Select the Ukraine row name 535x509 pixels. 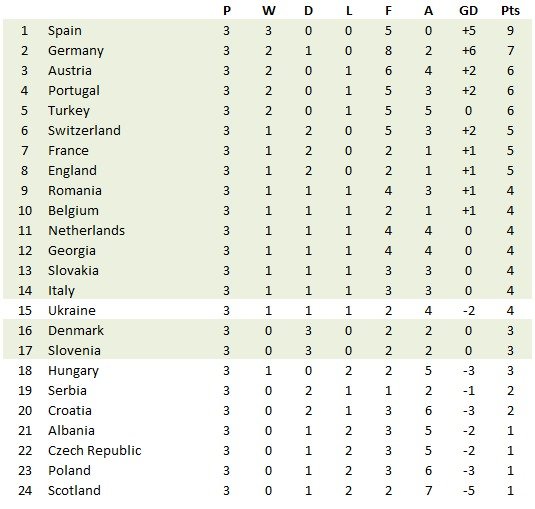tap(72, 310)
